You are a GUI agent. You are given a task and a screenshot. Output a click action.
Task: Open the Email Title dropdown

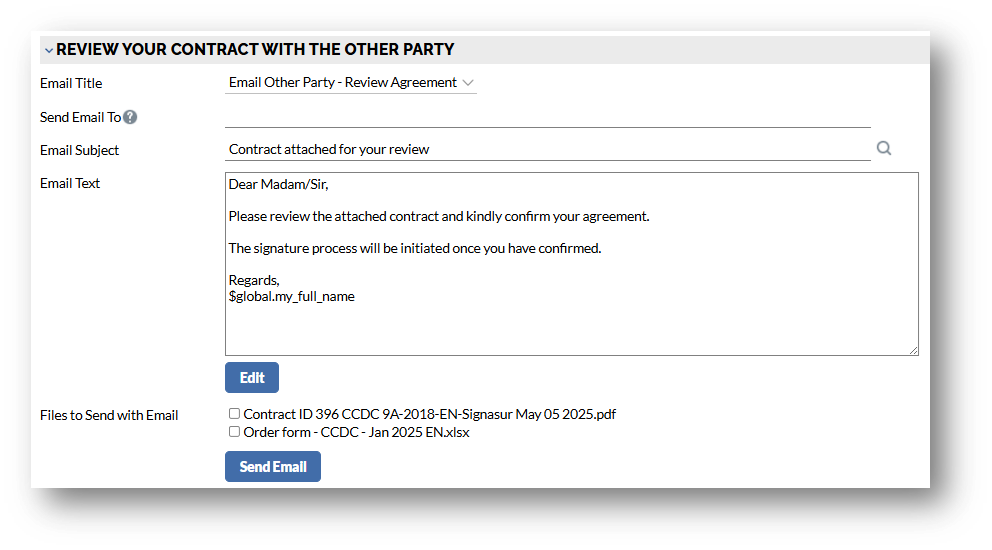pos(350,83)
